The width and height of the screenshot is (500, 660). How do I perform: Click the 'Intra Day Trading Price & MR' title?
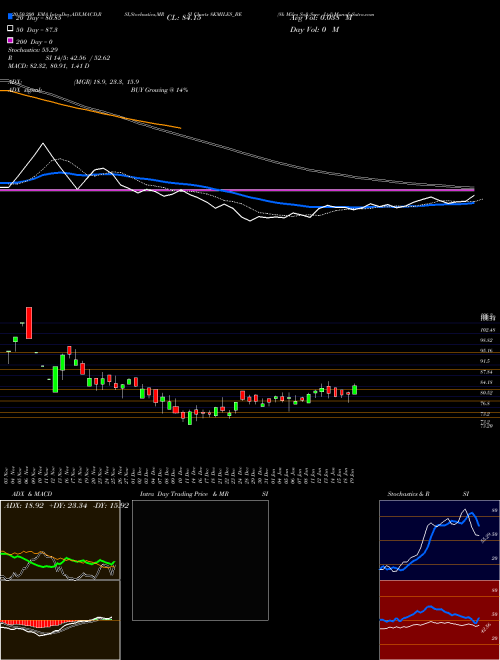[x=184, y=494]
